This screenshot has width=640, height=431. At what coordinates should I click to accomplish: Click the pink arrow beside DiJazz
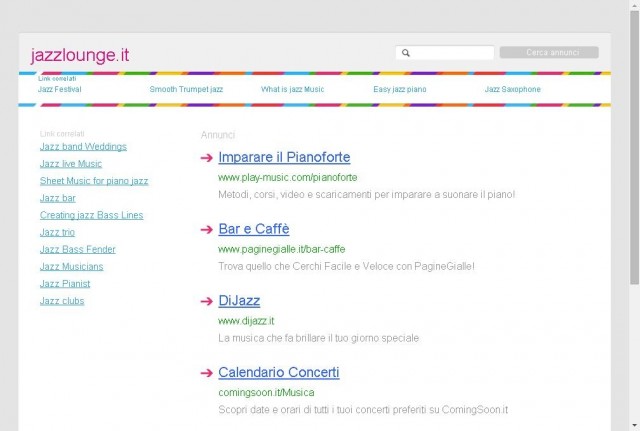tap(207, 301)
